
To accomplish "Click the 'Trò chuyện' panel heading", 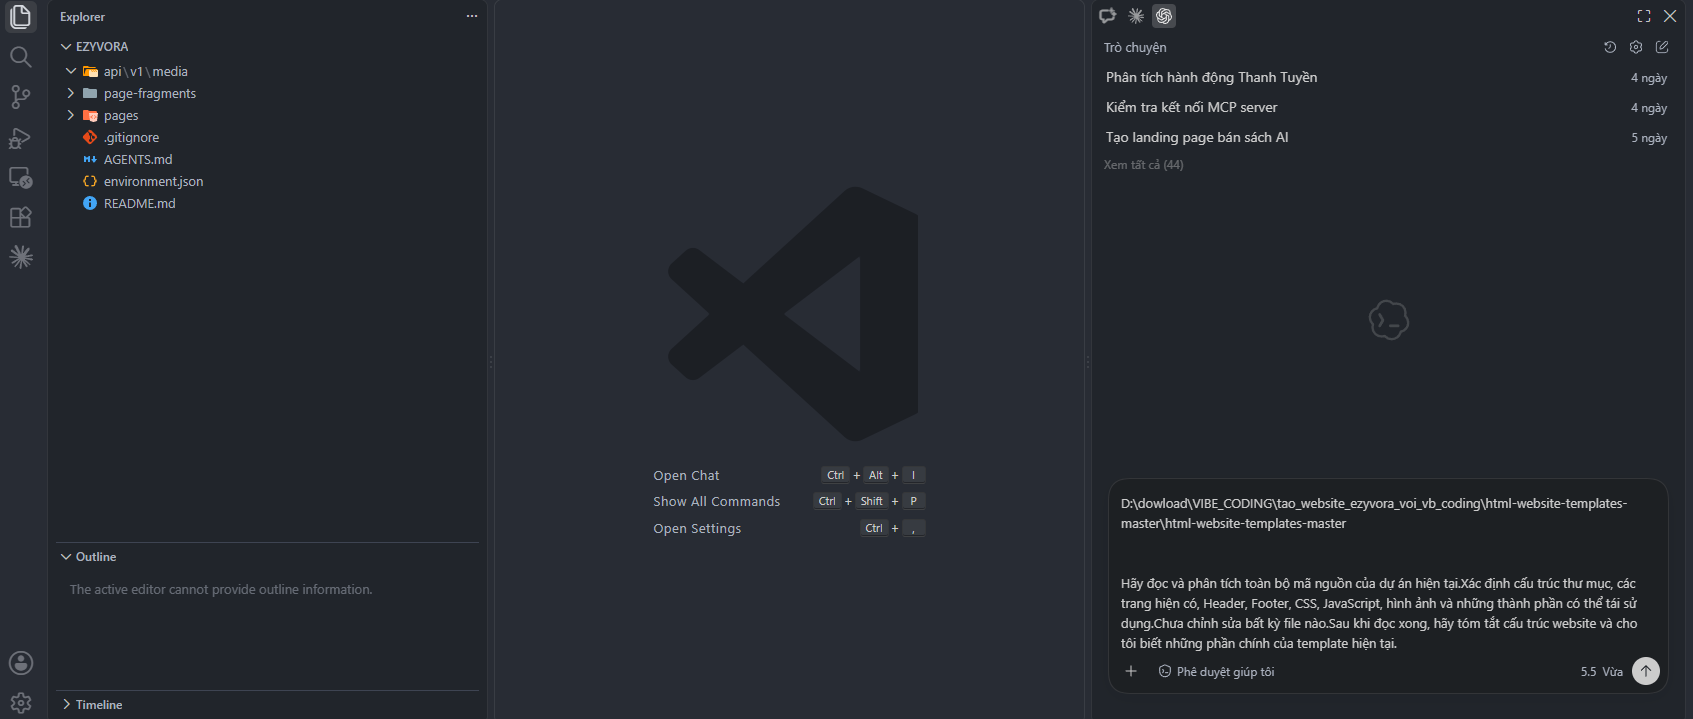I will point(1135,47).
